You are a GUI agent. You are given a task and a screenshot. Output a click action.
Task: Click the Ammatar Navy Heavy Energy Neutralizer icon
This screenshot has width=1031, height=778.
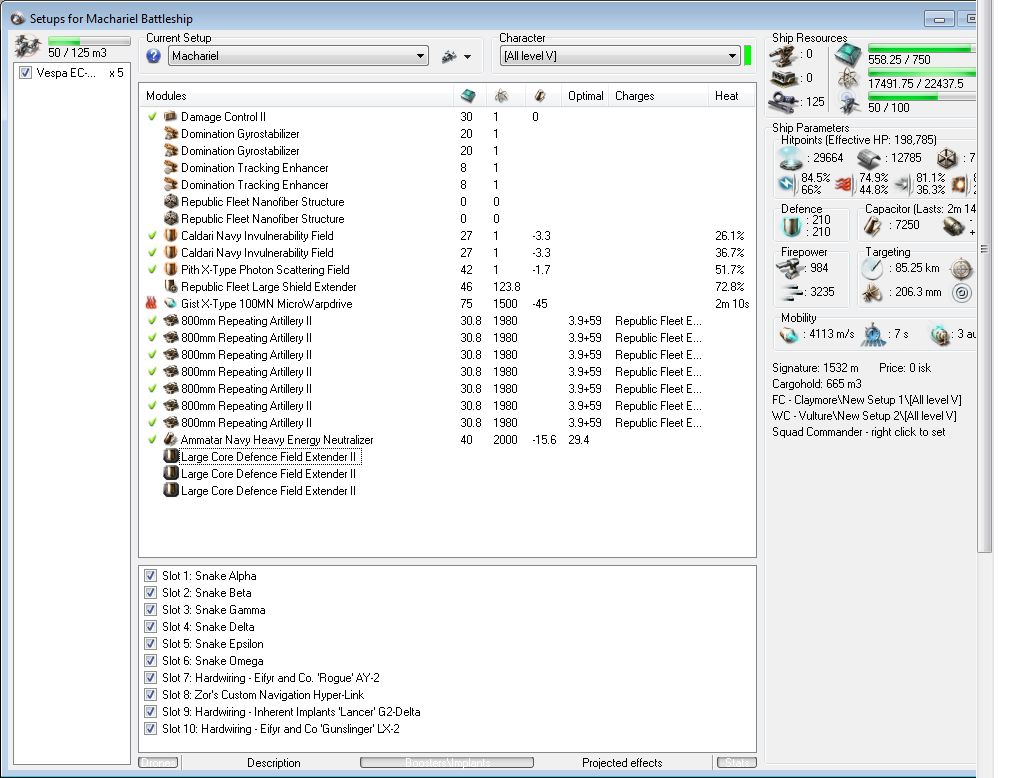click(x=170, y=439)
